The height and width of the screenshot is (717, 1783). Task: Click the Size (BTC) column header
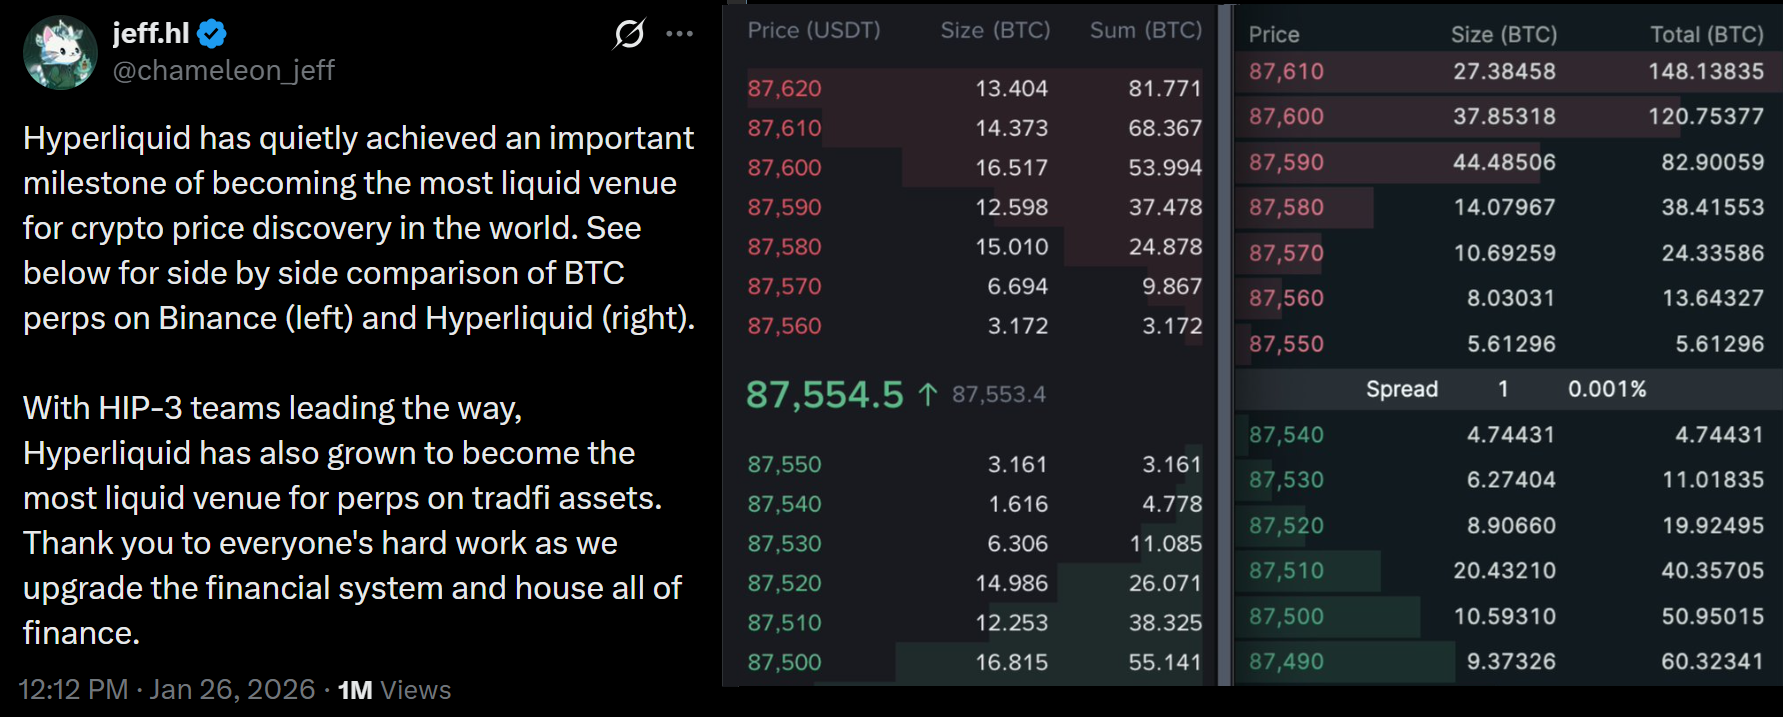[994, 30]
